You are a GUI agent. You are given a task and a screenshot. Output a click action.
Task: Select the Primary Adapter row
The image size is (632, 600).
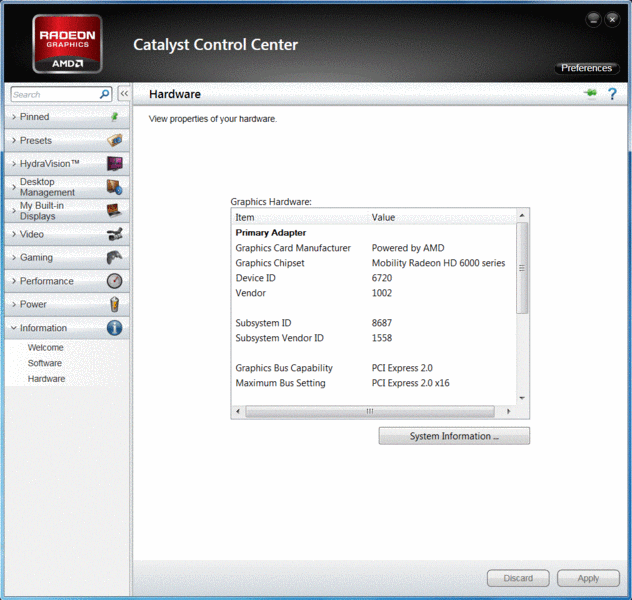[x=374, y=233]
